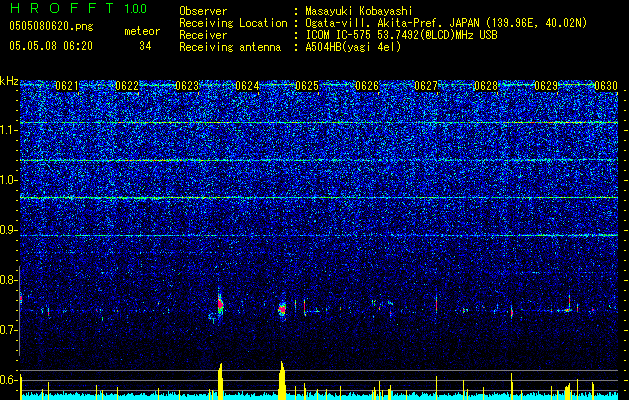The height and width of the screenshot is (400, 629).
Task: Click the 1.0 kHz axis label
Action: point(8,180)
